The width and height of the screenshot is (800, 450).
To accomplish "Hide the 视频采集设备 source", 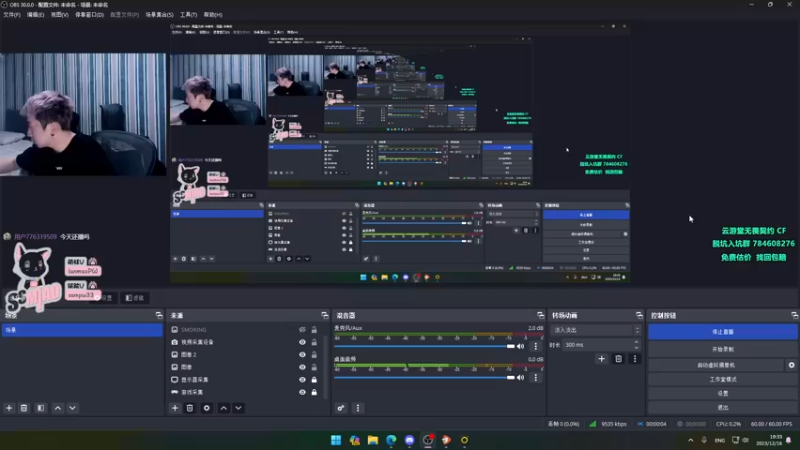I will pyautogui.click(x=302, y=342).
